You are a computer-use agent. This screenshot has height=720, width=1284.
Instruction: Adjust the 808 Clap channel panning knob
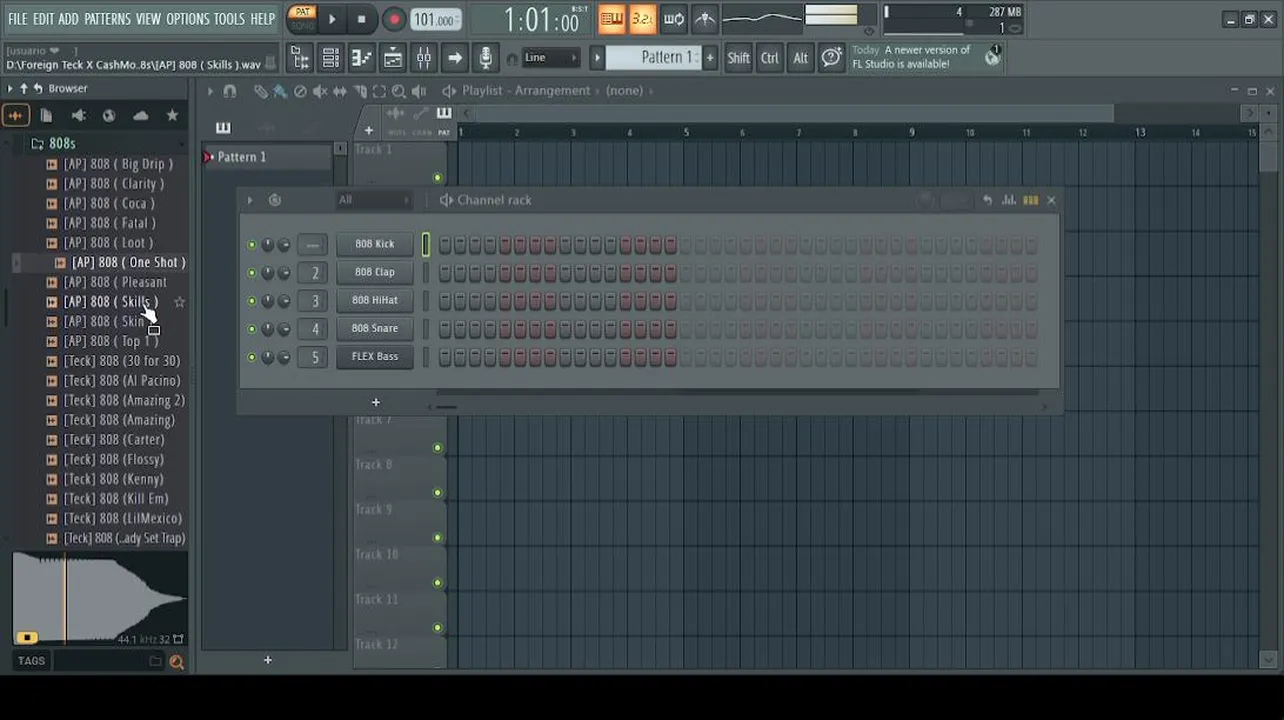click(267, 273)
